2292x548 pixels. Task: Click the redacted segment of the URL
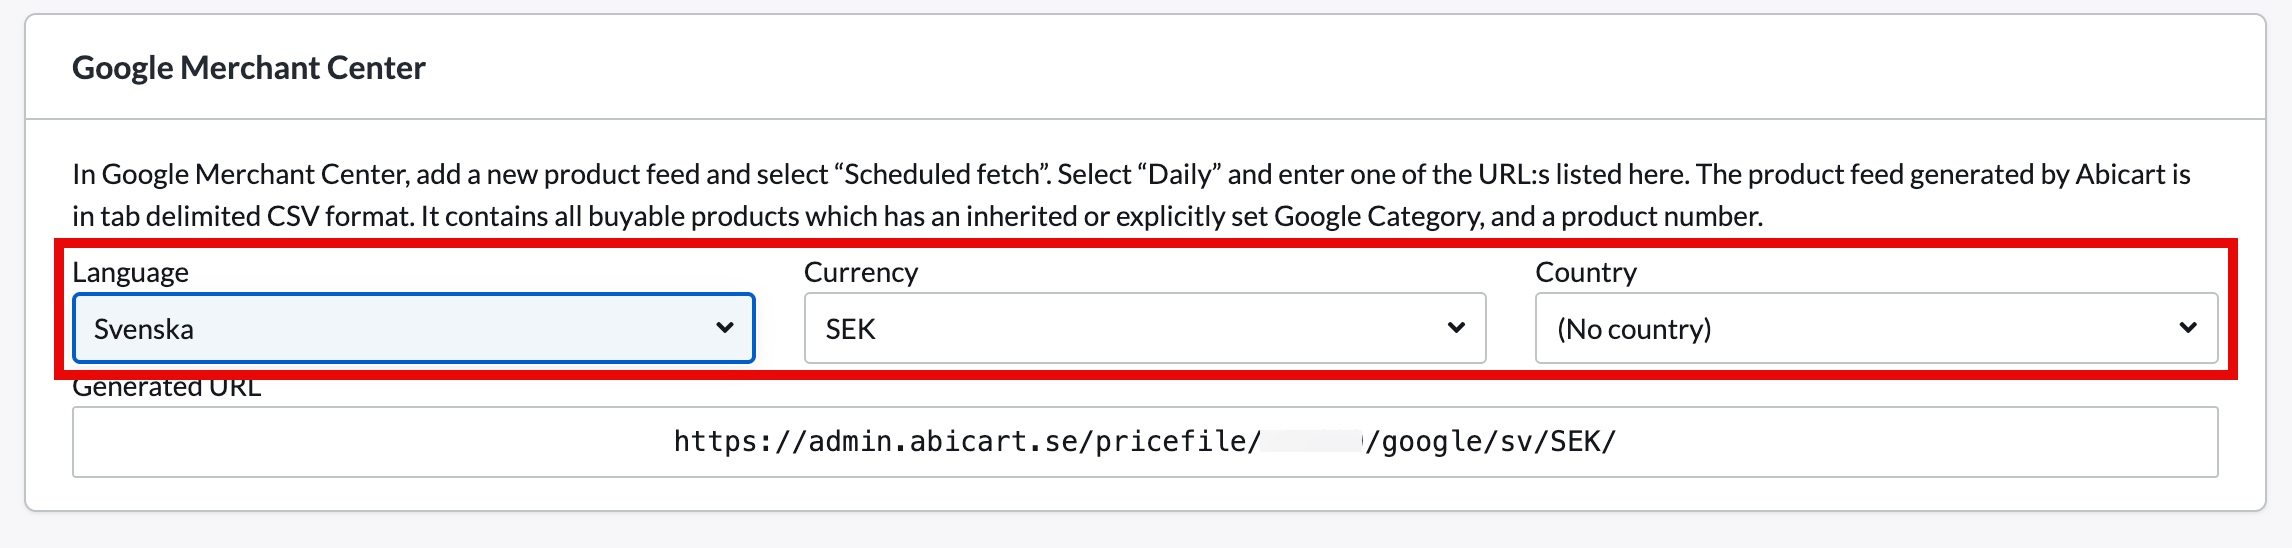point(1312,442)
